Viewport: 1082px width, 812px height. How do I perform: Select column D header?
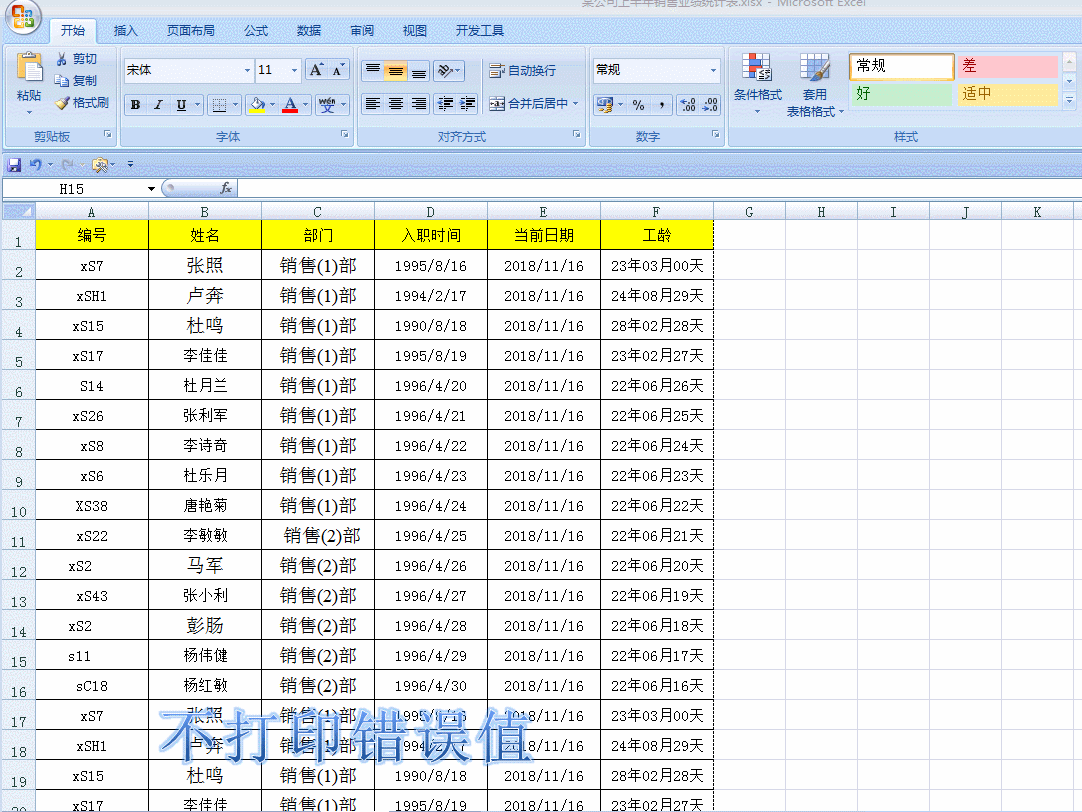[431, 212]
